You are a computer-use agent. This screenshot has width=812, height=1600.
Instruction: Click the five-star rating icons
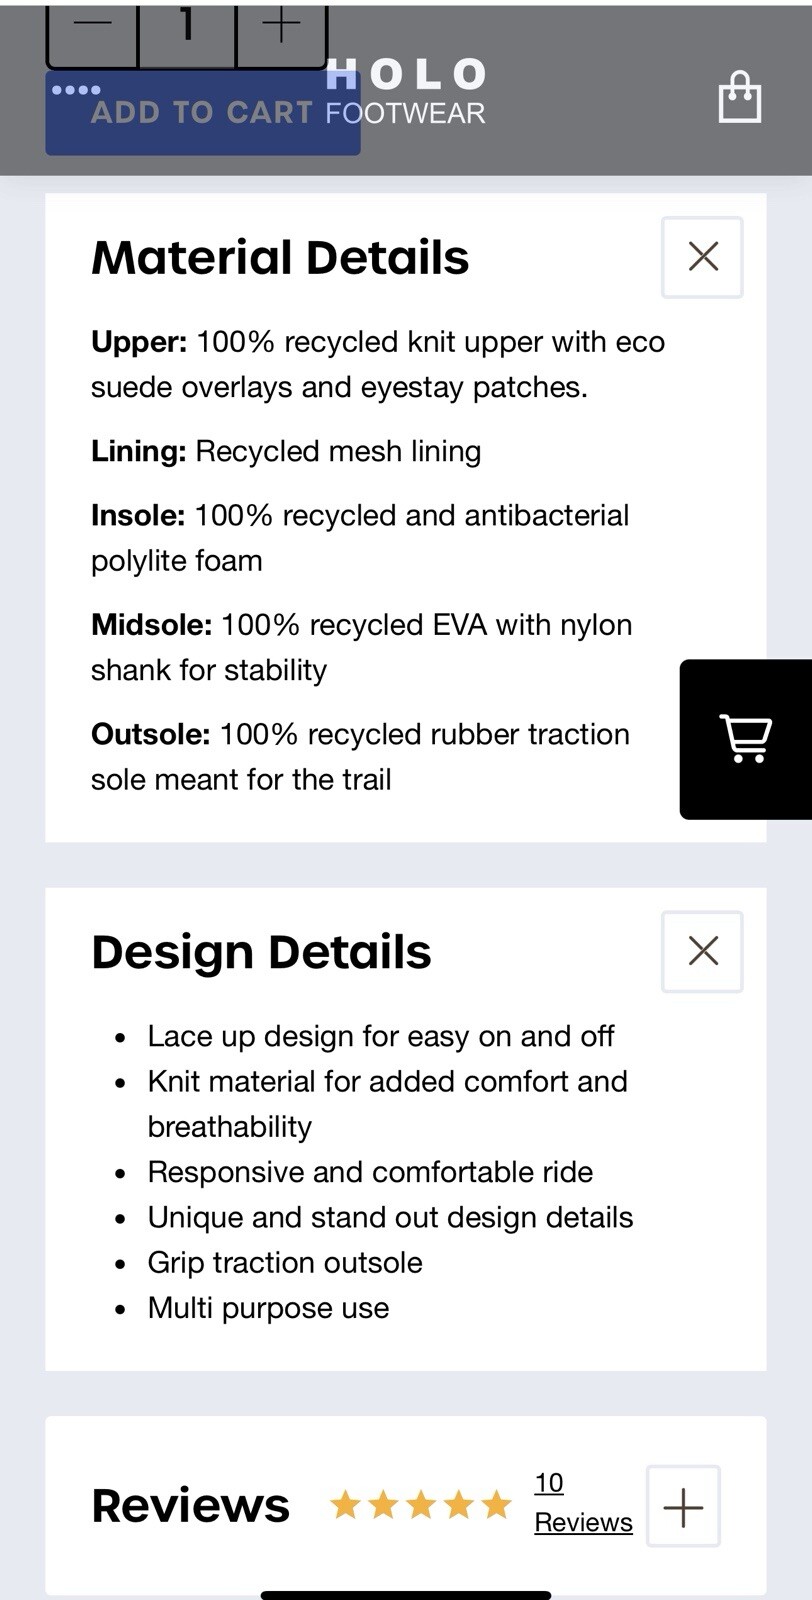(x=421, y=1504)
